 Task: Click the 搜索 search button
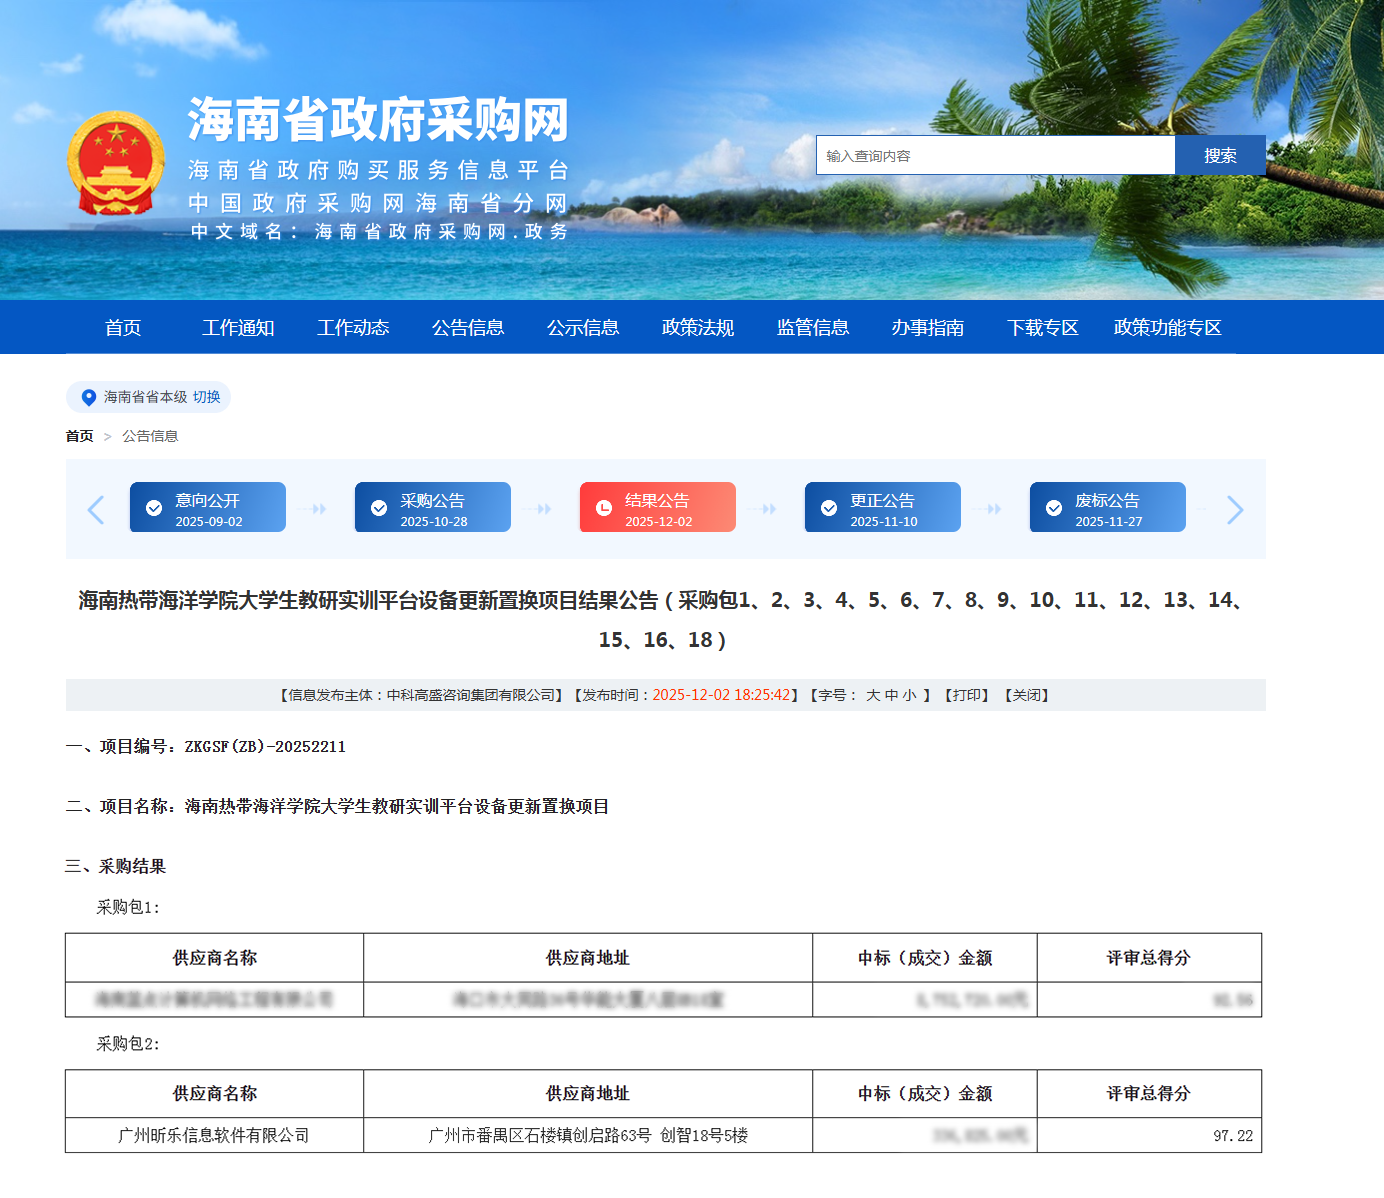(x=1220, y=155)
